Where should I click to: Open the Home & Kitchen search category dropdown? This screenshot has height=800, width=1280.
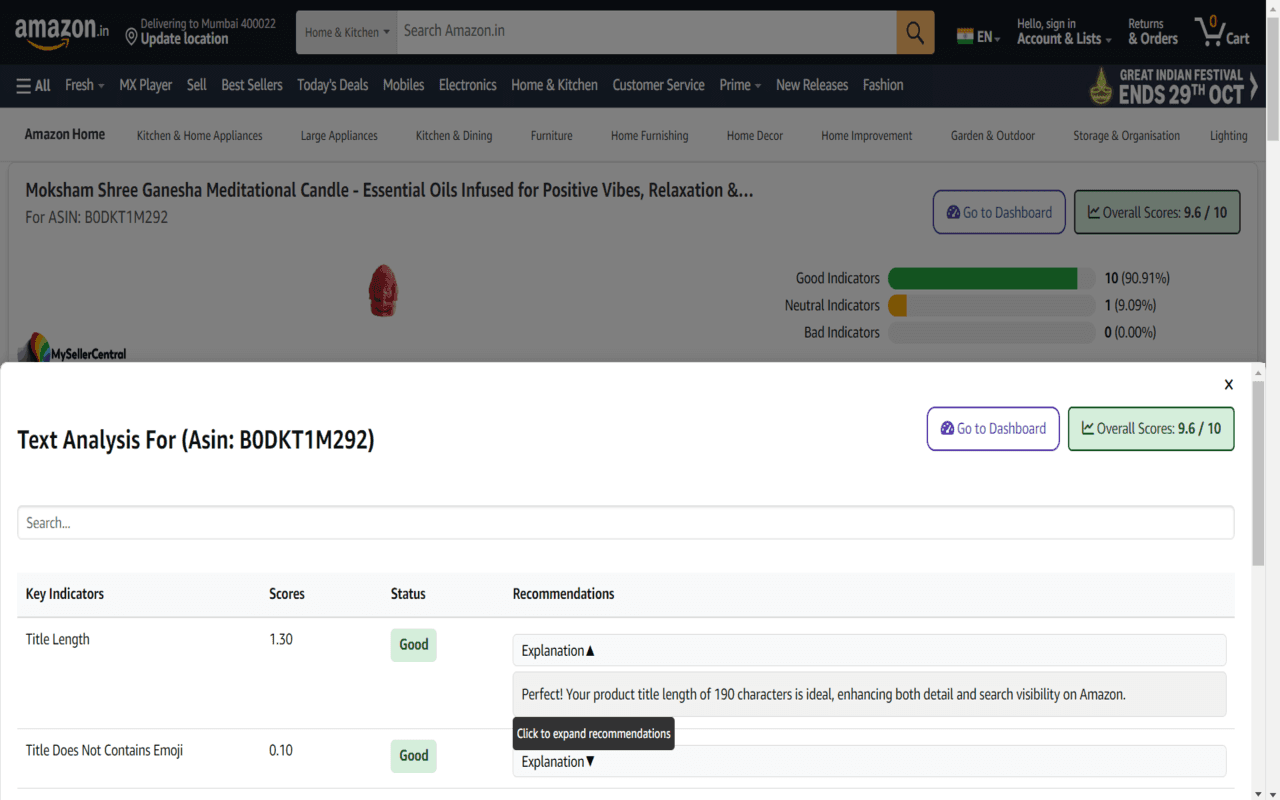tap(347, 32)
